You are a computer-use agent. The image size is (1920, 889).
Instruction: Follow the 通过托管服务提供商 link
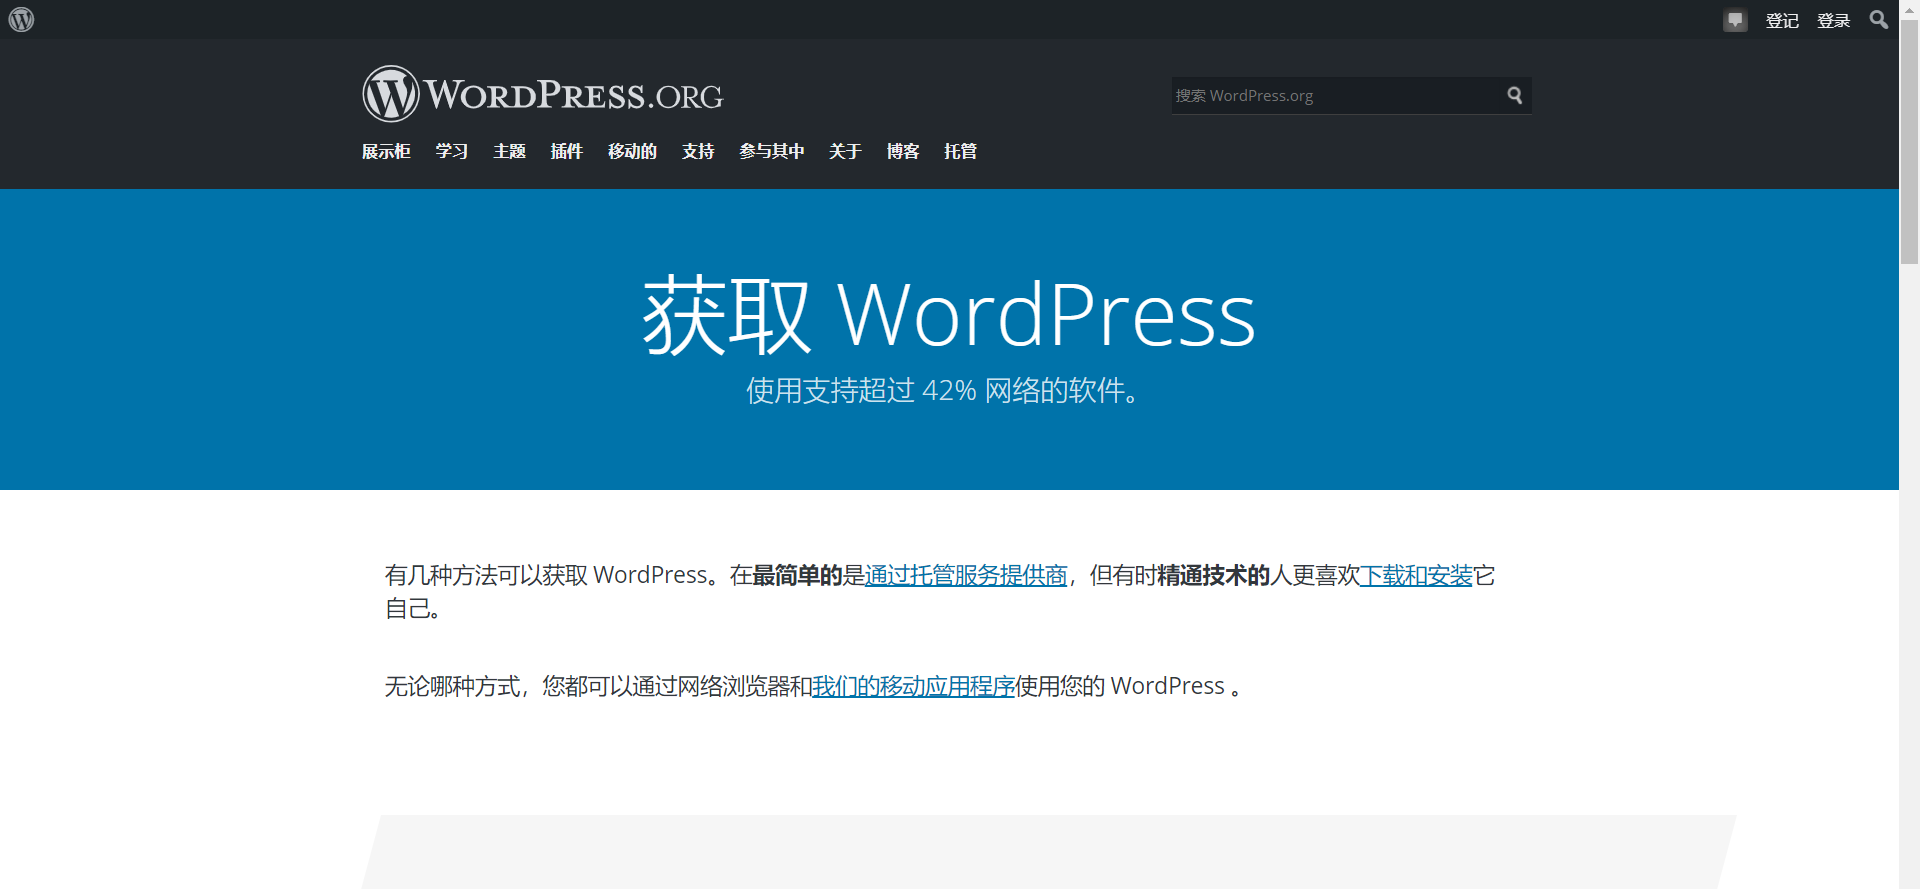coord(966,575)
